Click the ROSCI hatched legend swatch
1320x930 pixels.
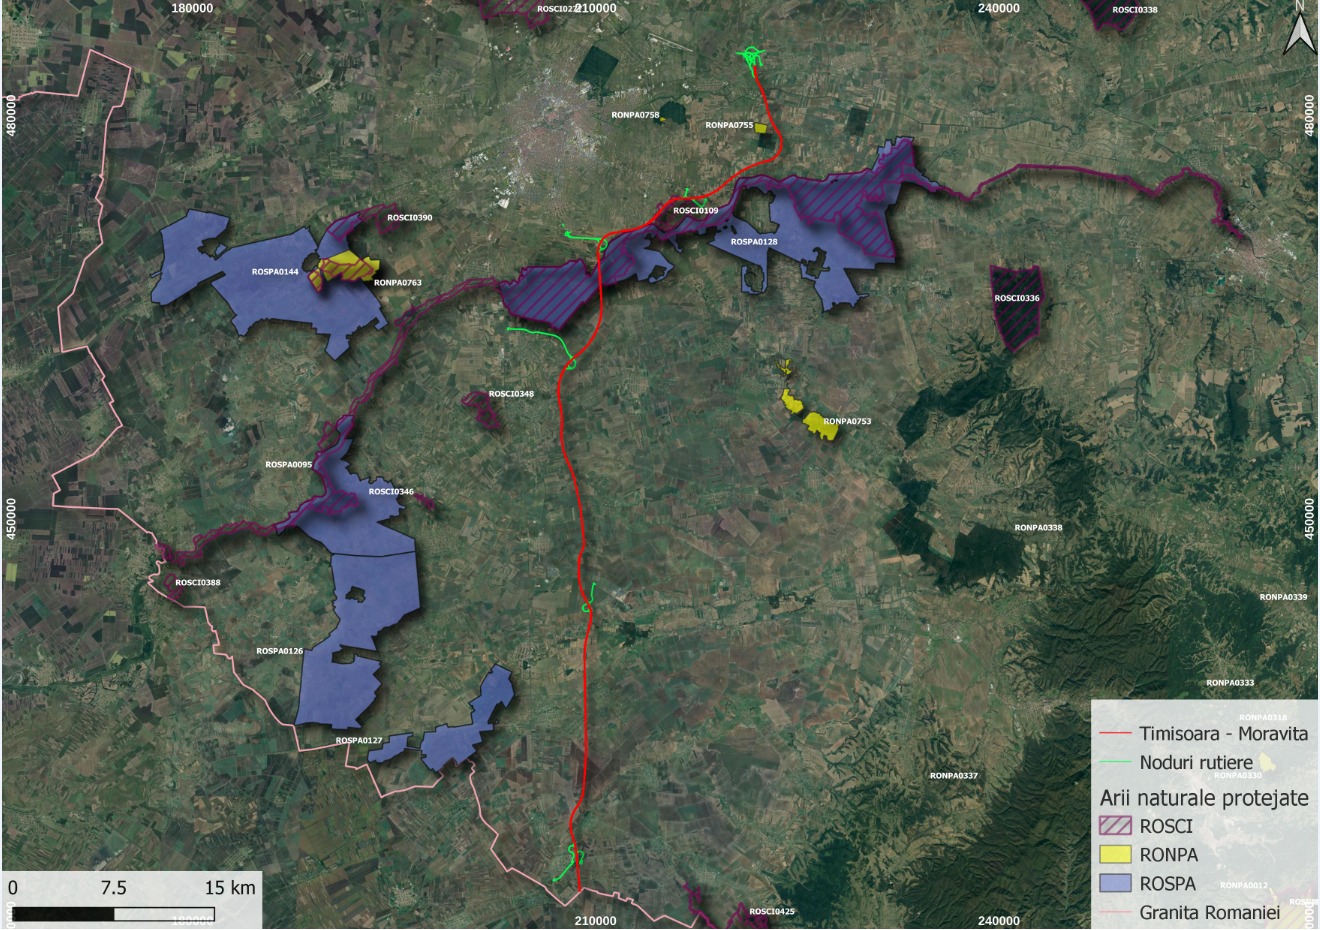(x=1115, y=826)
